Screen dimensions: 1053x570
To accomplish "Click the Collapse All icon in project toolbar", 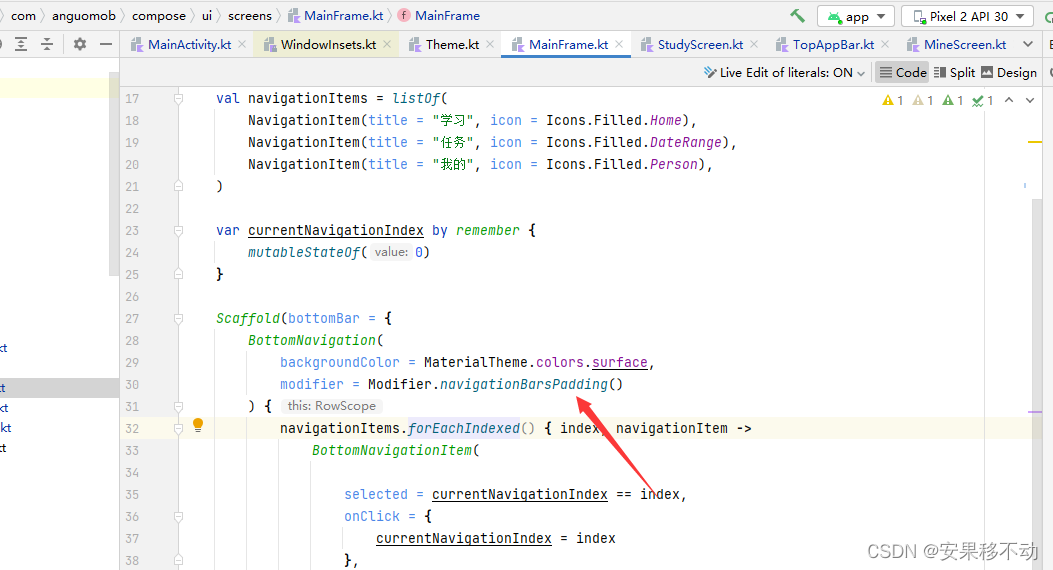I will (47, 44).
